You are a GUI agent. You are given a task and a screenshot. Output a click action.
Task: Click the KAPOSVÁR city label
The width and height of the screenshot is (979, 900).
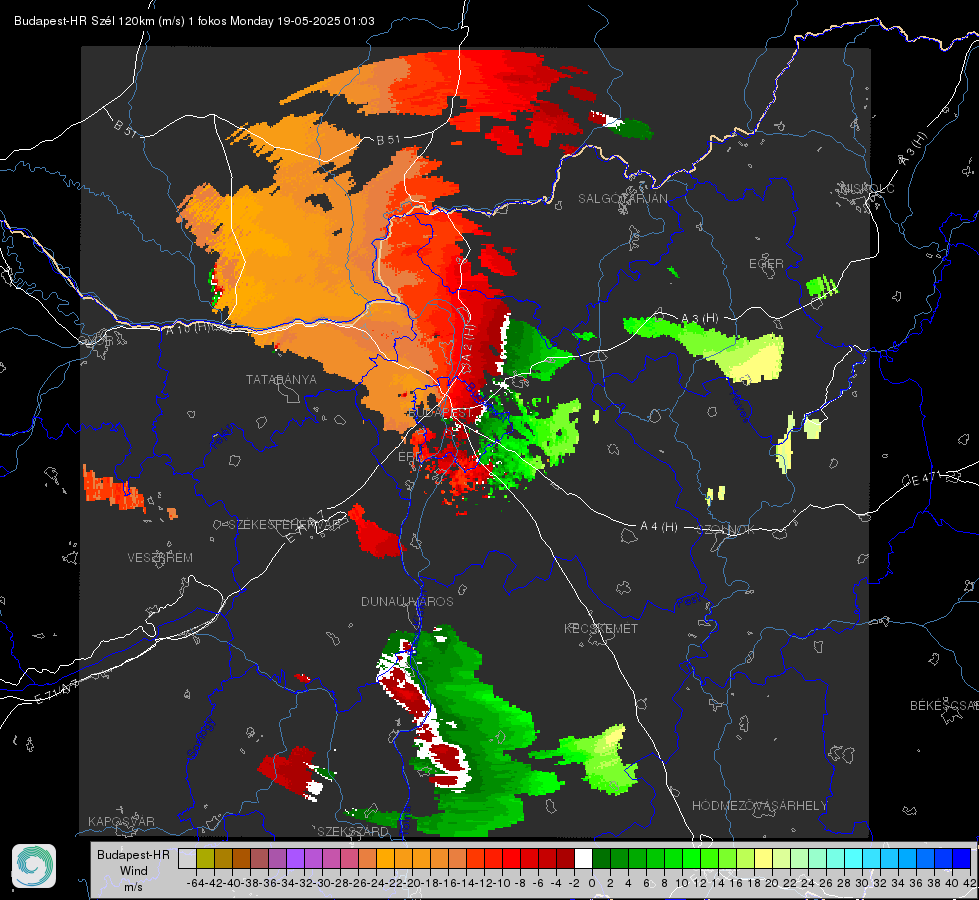(x=121, y=821)
